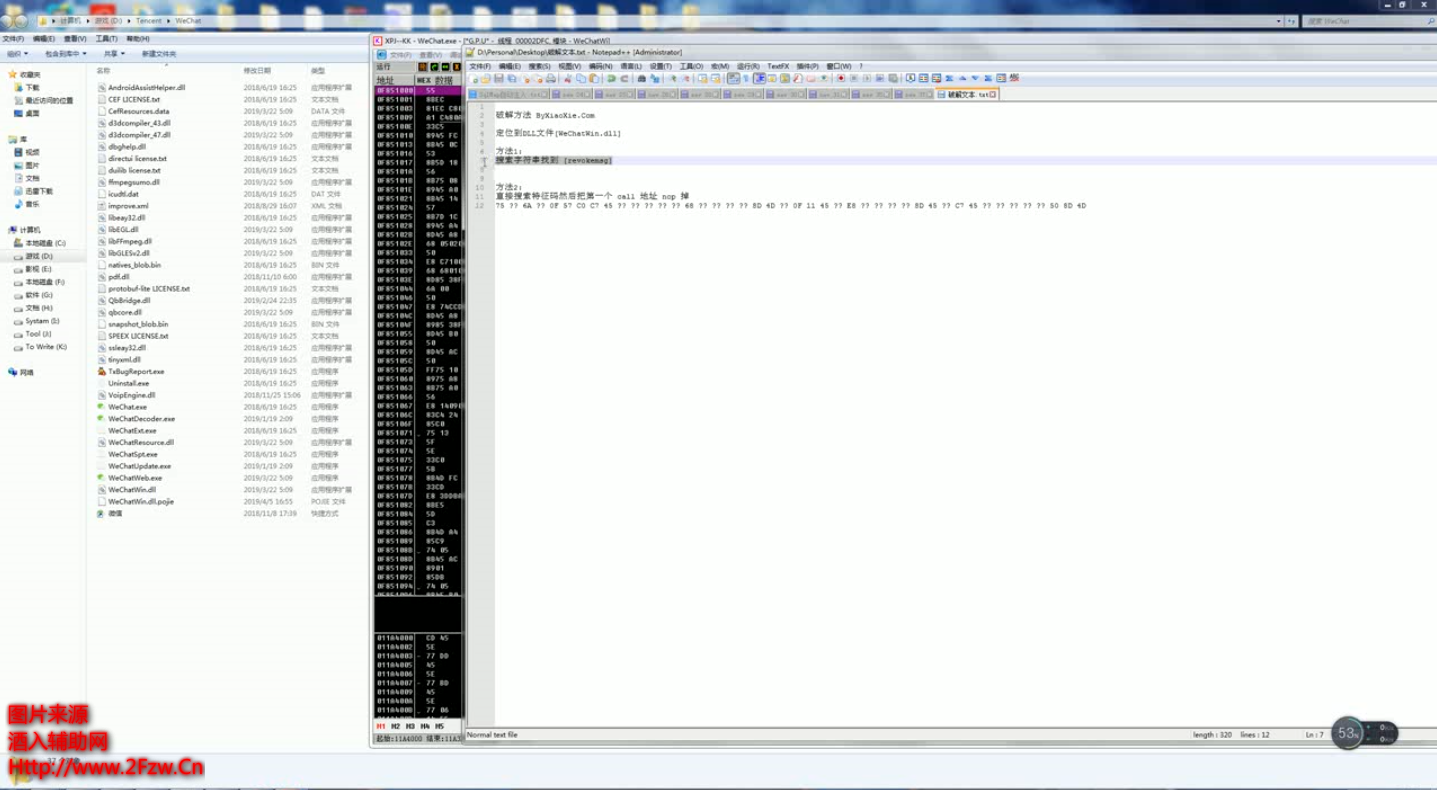
Task: Click the 新建文件夹 button in Explorer
Action: (x=159, y=54)
